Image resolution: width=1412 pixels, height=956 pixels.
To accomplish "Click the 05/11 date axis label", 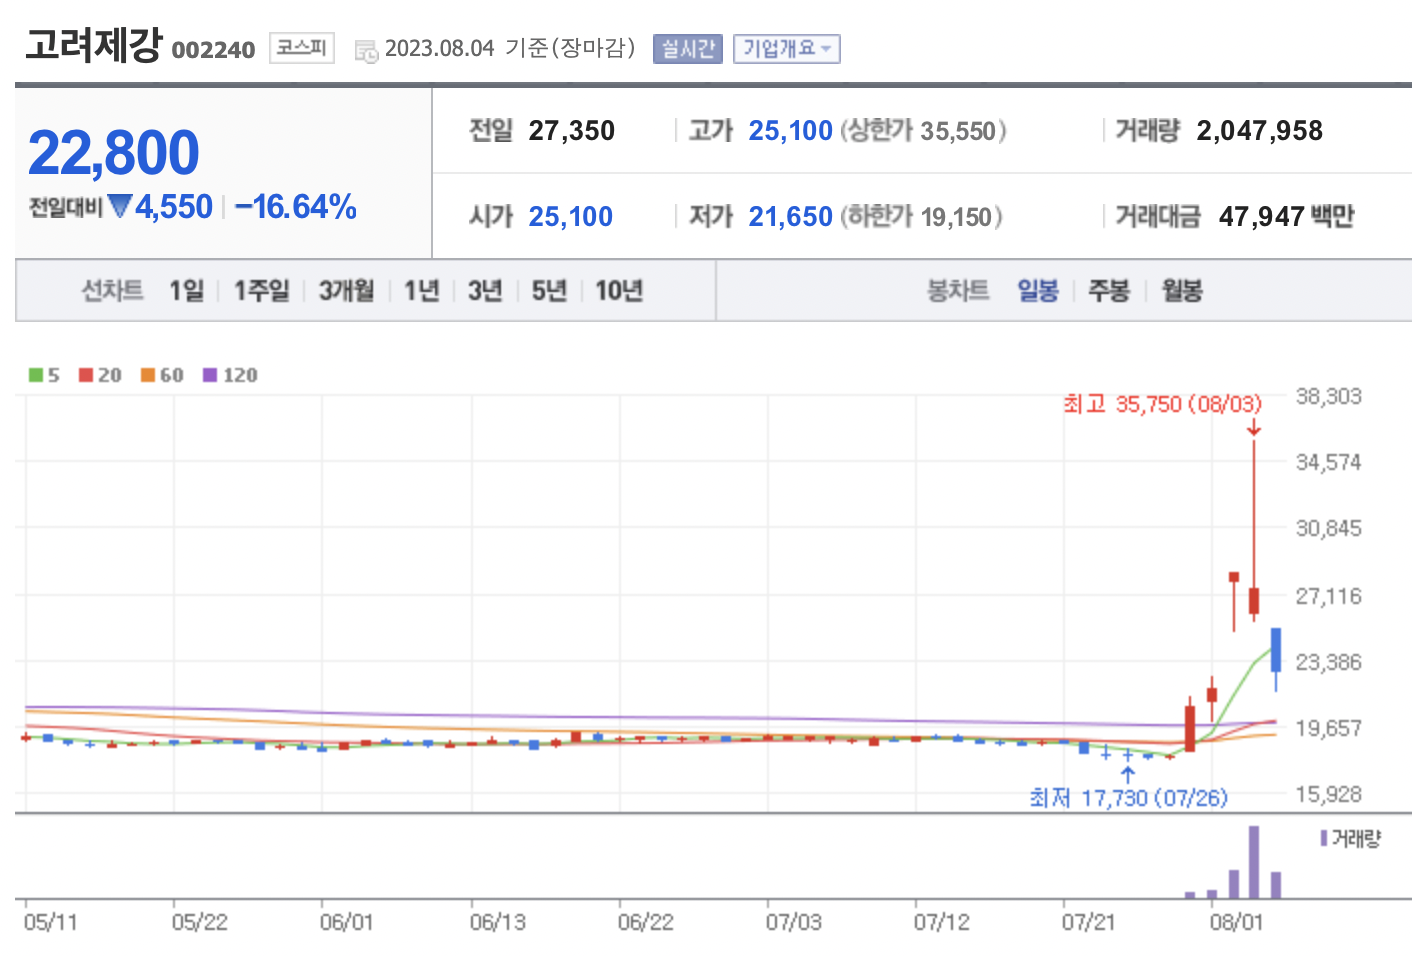I will tap(51, 922).
